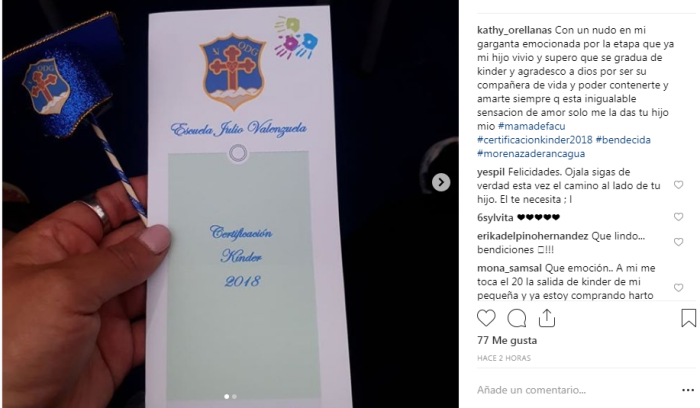700x408 pixels.
Task: Open the mona_samsal profile
Action: click(x=509, y=268)
